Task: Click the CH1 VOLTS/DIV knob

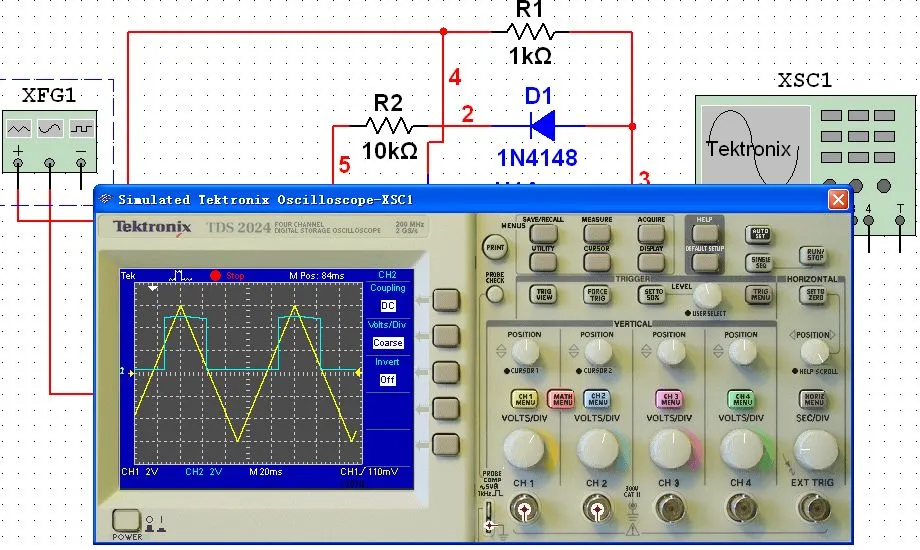Action: click(525, 450)
